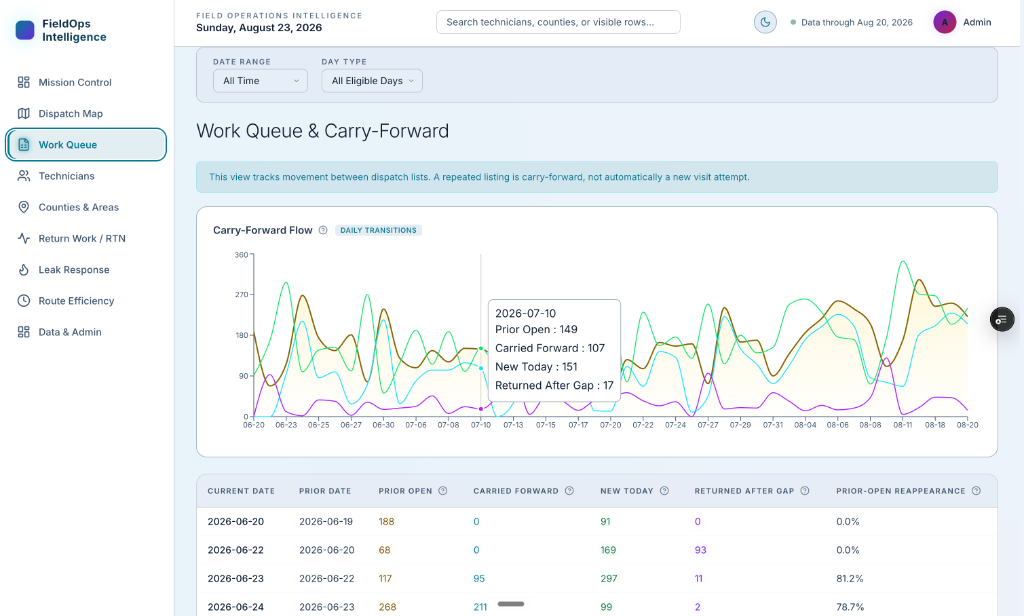Click returned after gap value 93
Screen dimensions: 1024x616
[x=701, y=550]
